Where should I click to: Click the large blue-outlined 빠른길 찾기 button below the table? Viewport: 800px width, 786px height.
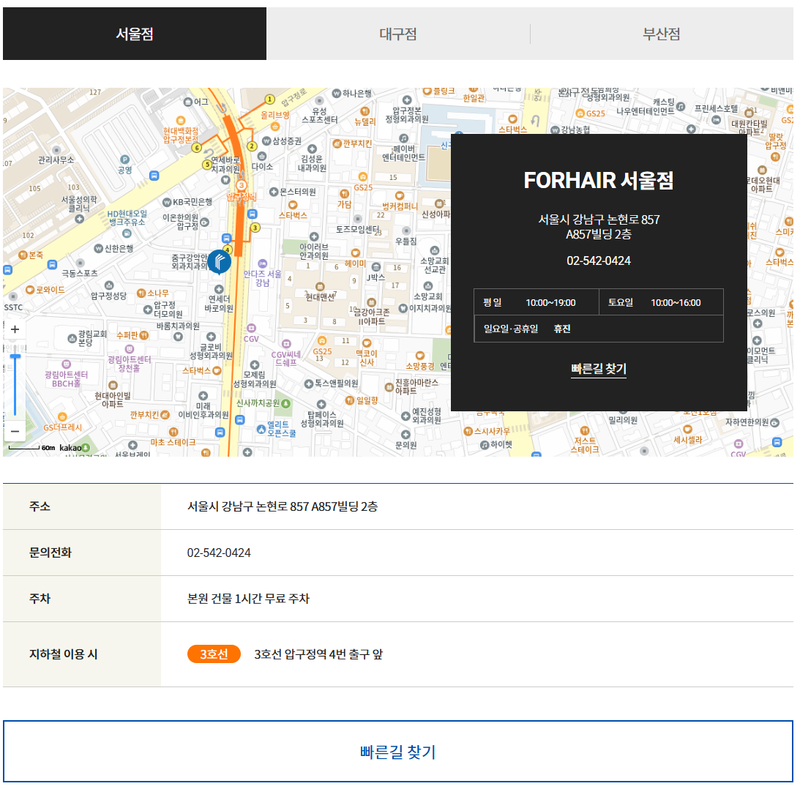coord(398,751)
